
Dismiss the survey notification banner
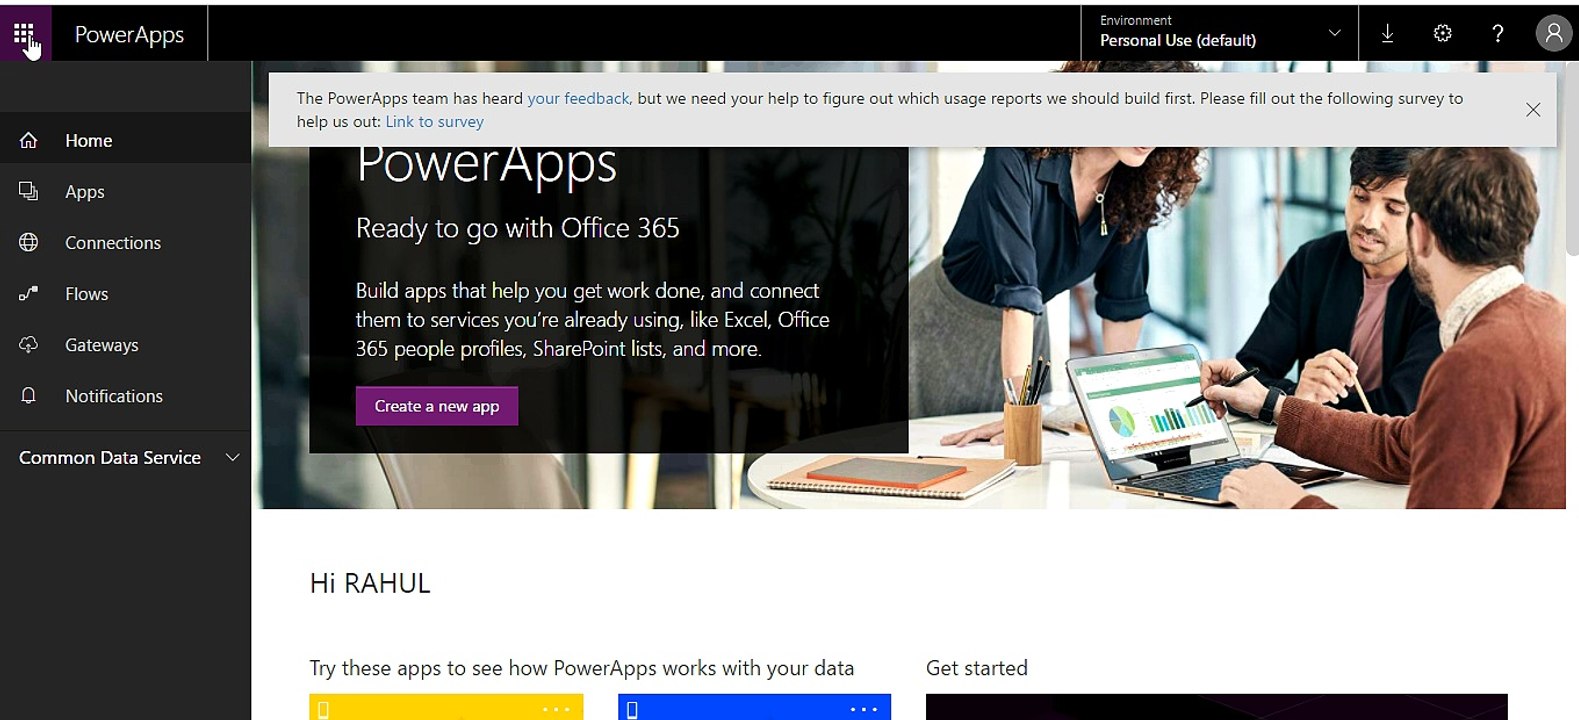[1533, 110]
